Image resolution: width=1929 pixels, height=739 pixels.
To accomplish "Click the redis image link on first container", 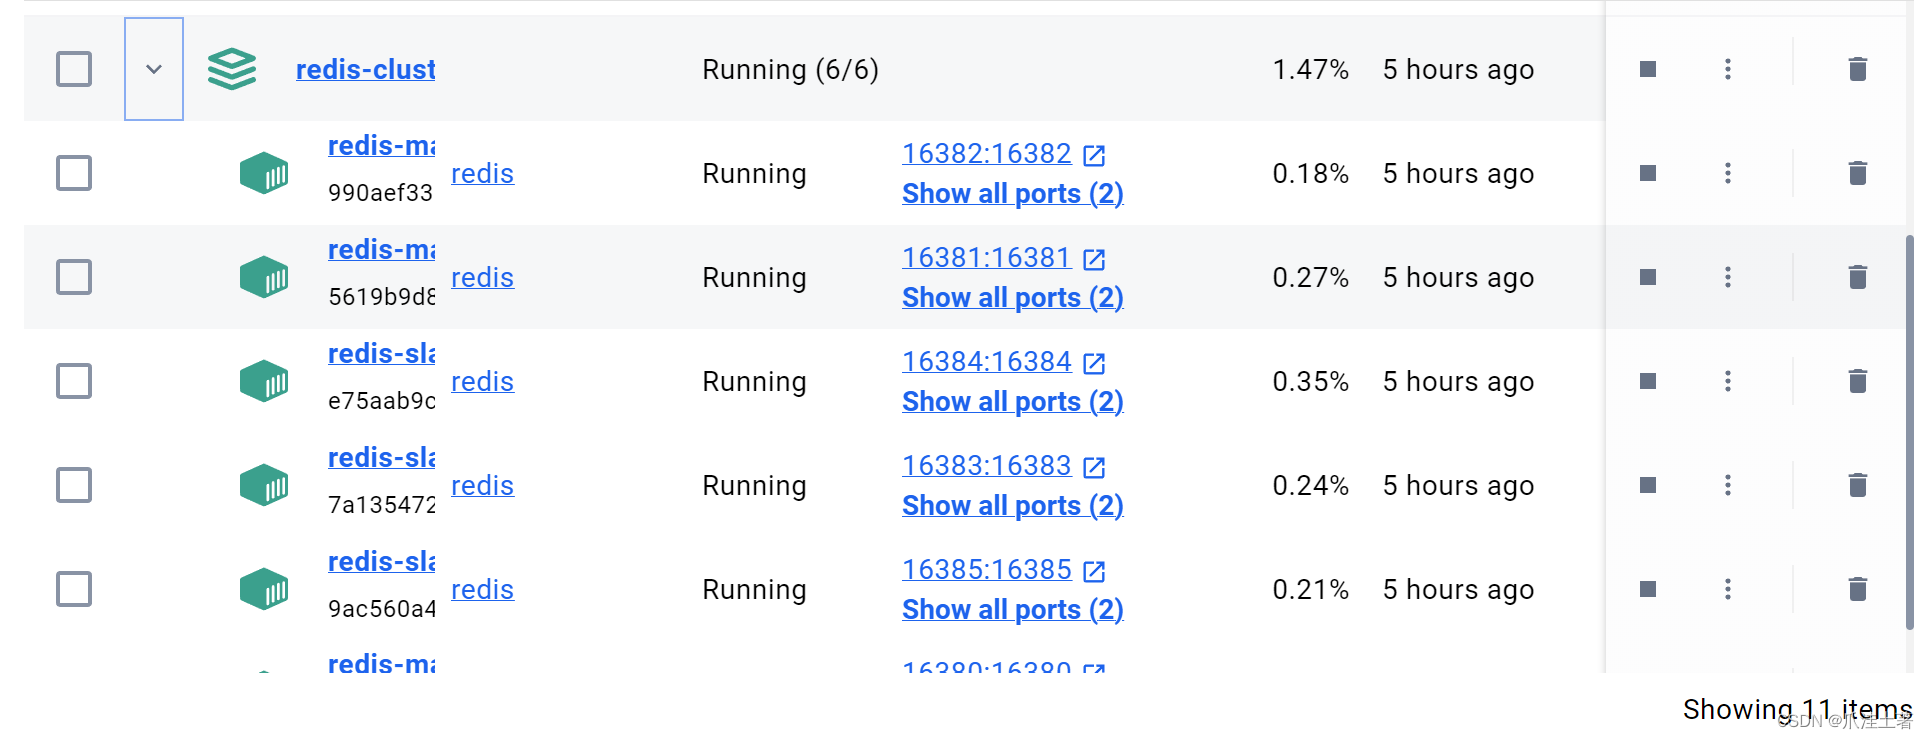I will coord(482,173).
